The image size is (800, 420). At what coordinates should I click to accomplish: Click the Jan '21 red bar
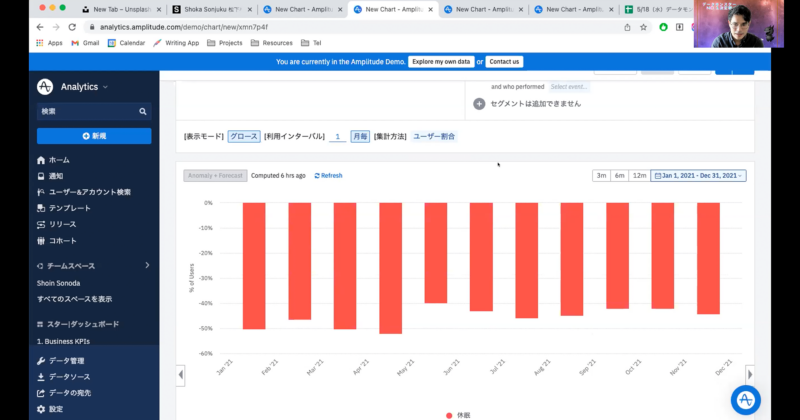[x=254, y=266]
